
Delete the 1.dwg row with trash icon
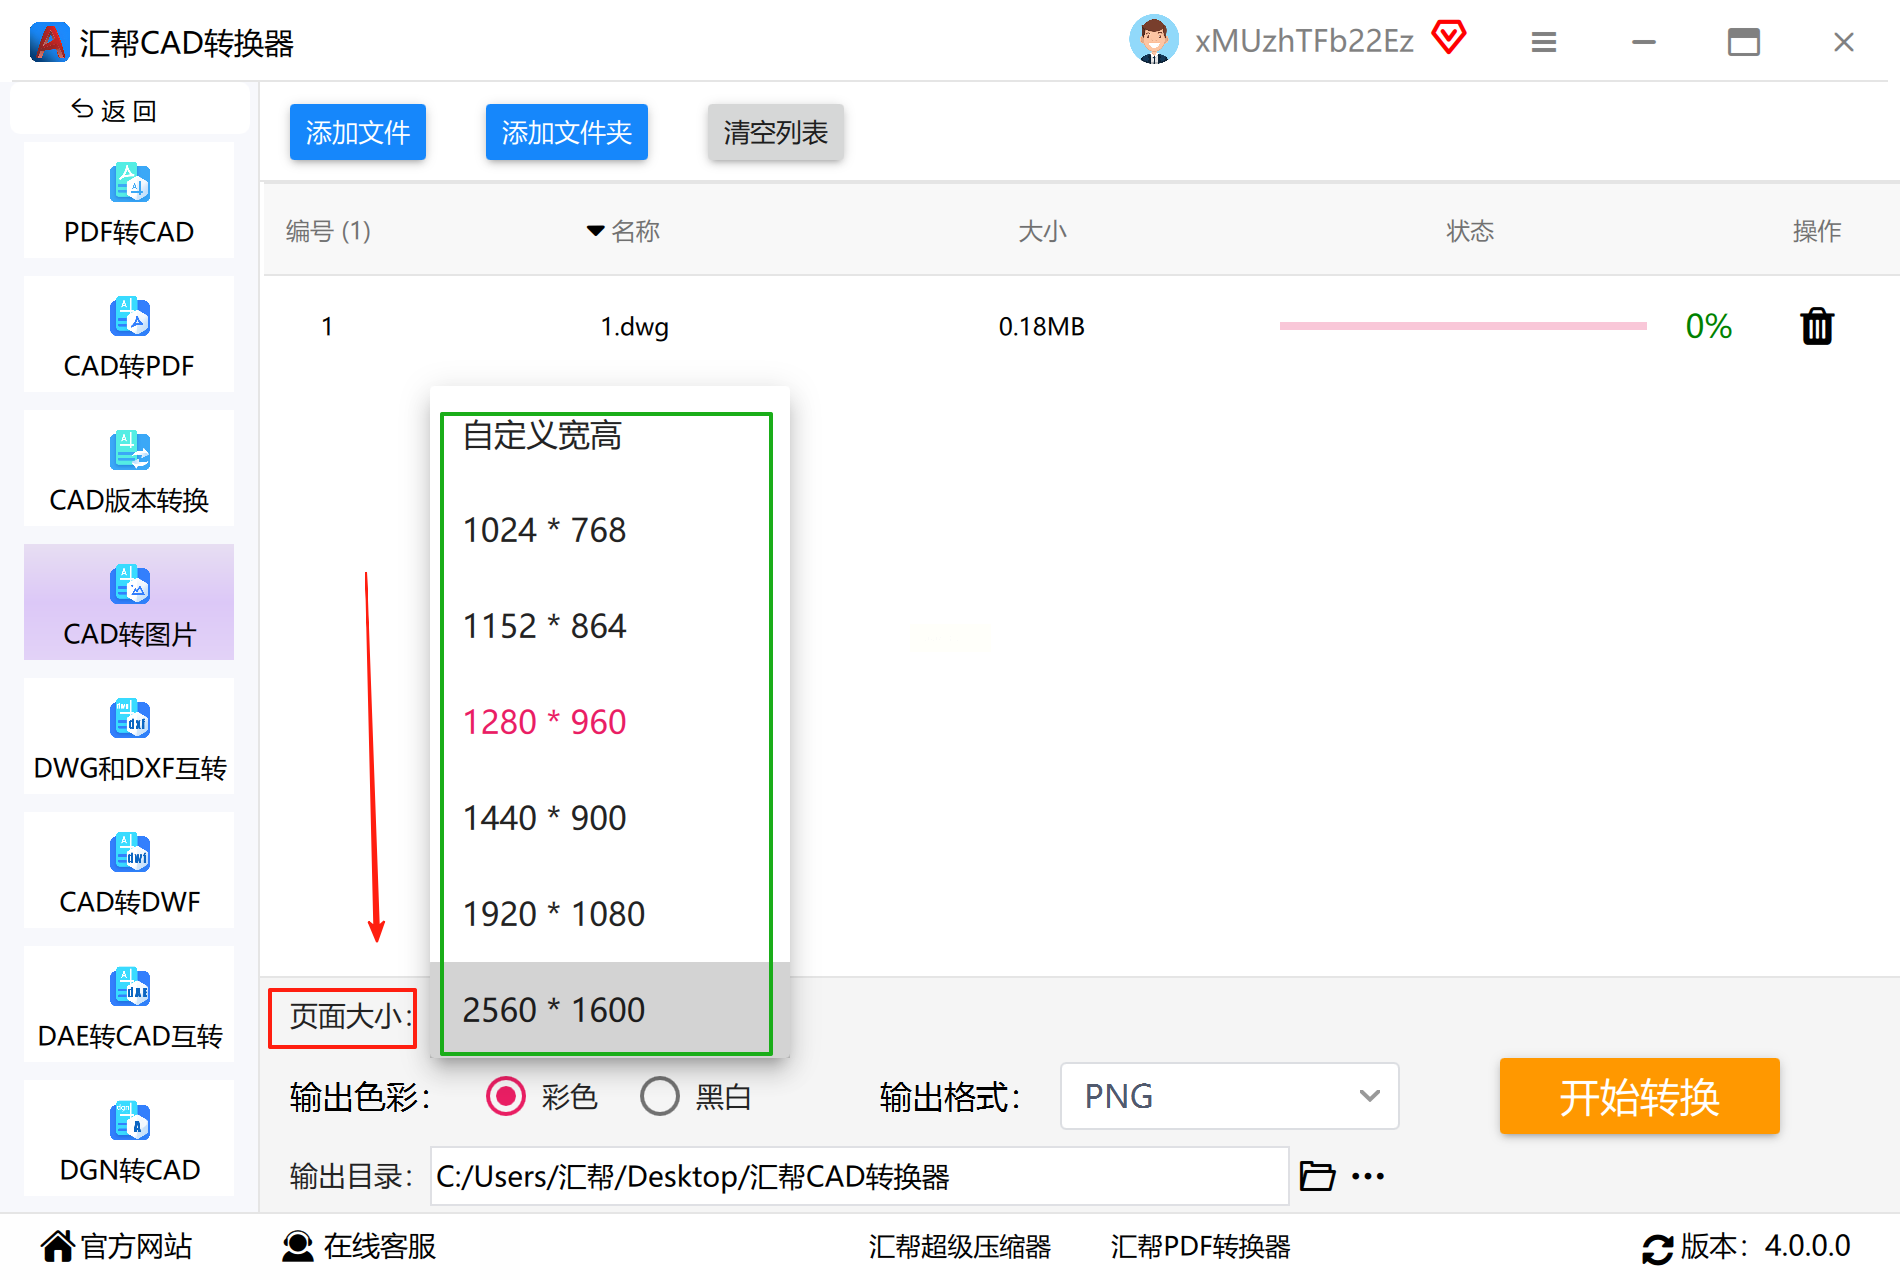pyautogui.click(x=1817, y=326)
